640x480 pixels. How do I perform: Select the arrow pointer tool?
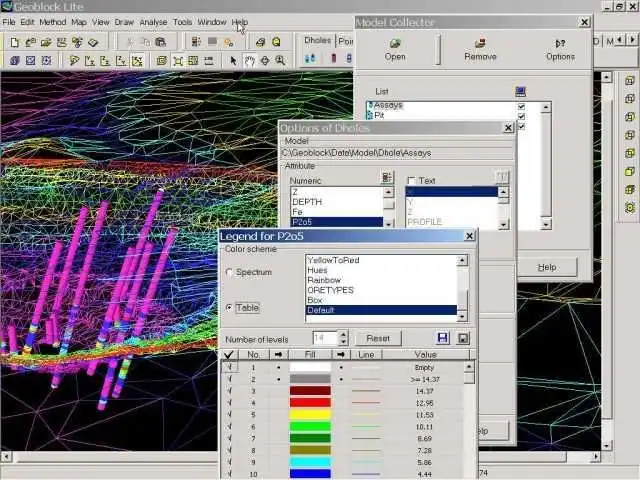click(x=233, y=60)
